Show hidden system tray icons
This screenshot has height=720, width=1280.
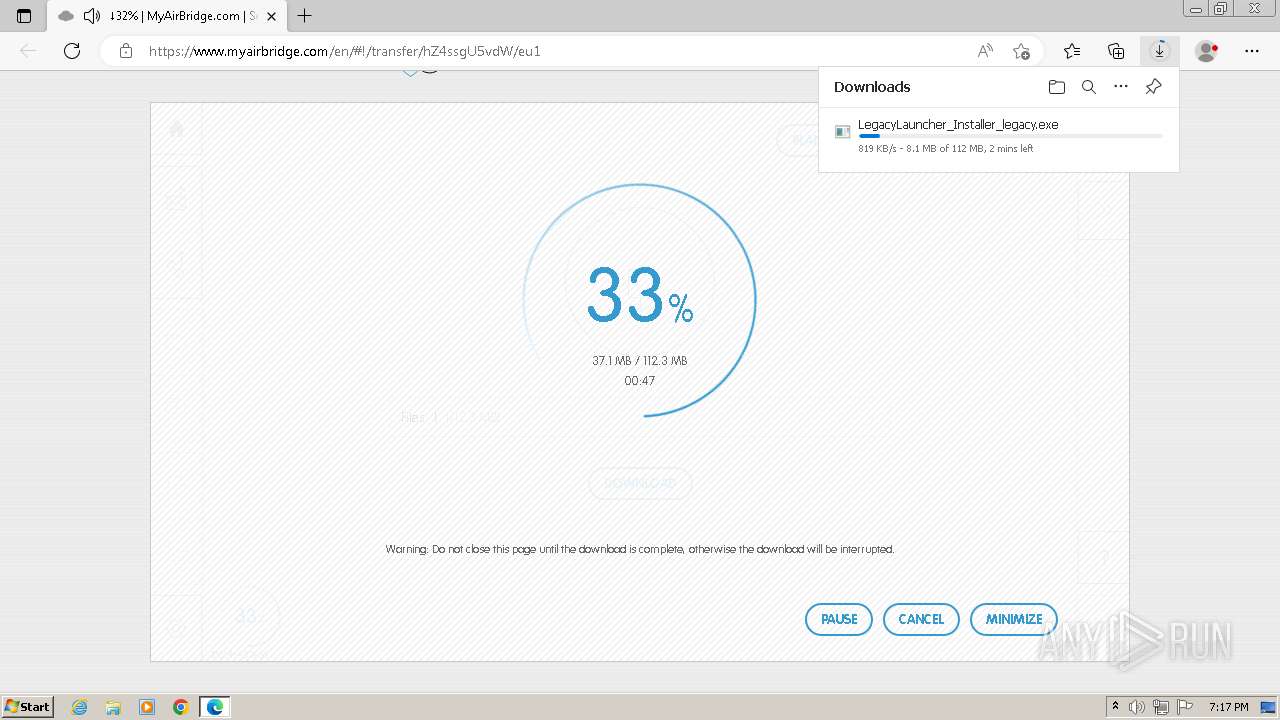[x=1115, y=707]
